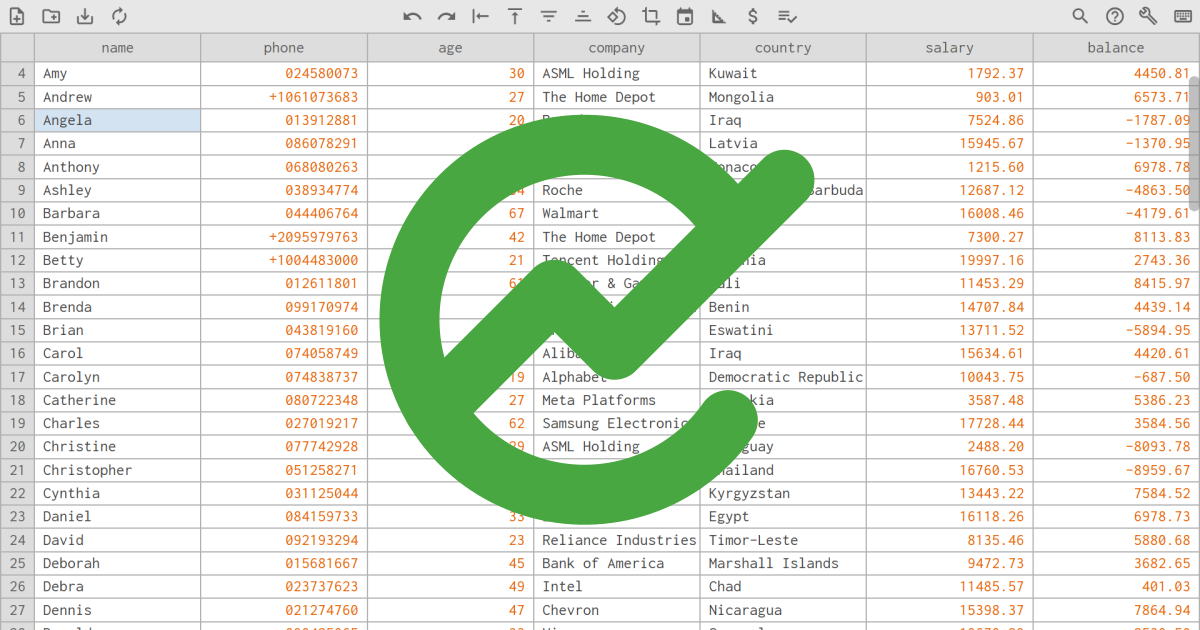Image resolution: width=1200 pixels, height=630 pixels.
Task: Click the download/export icon
Action: pos(85,16)
